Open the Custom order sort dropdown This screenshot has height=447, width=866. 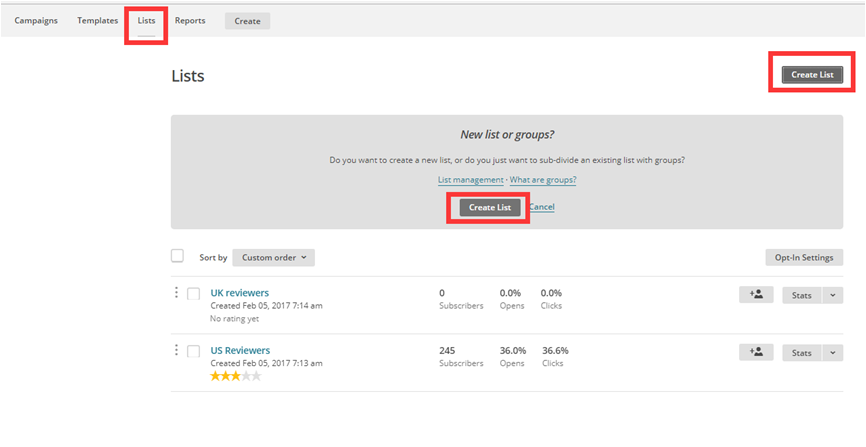(x=273, y=257)
